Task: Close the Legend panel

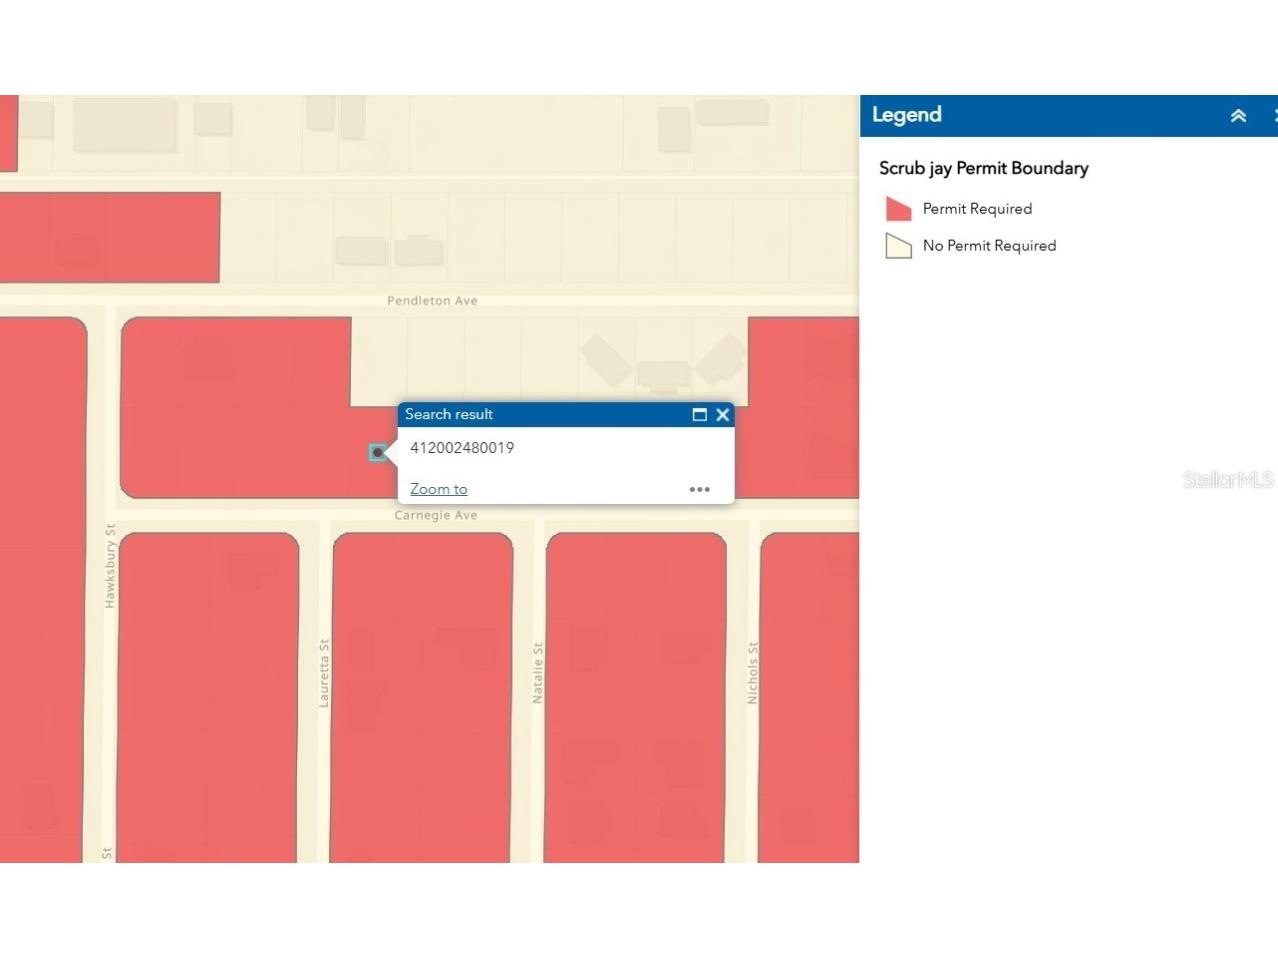Action: pyautogui.click(x=1274, y=116)
